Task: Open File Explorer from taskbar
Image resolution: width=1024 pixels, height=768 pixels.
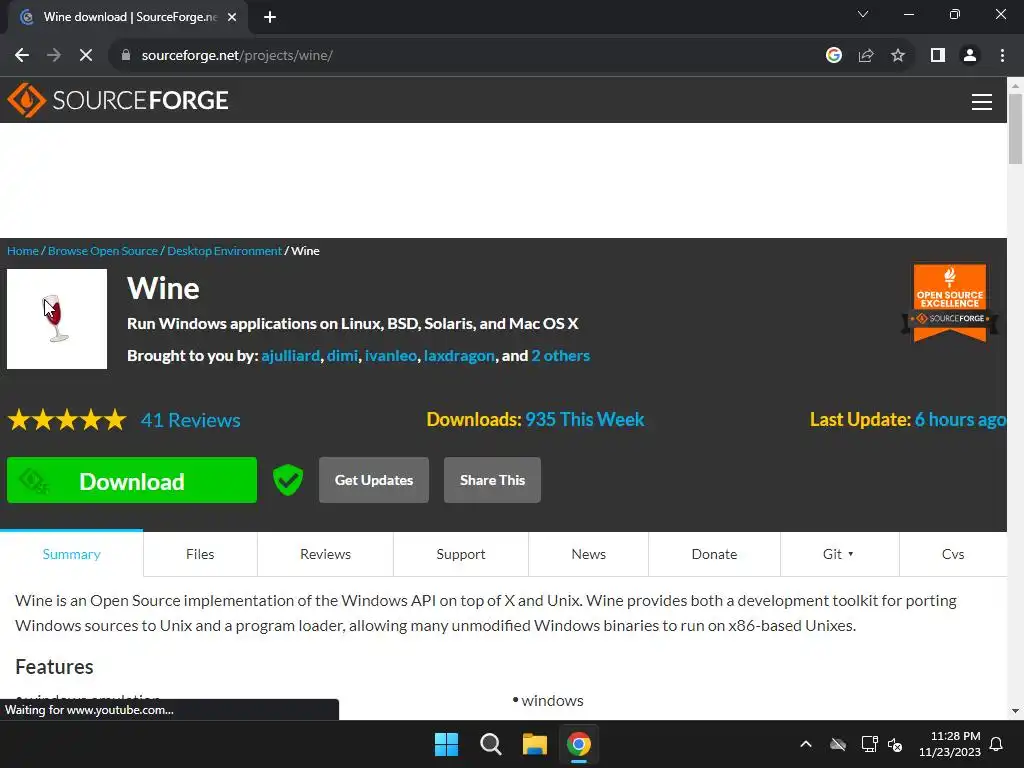Action: click(534, 744)
